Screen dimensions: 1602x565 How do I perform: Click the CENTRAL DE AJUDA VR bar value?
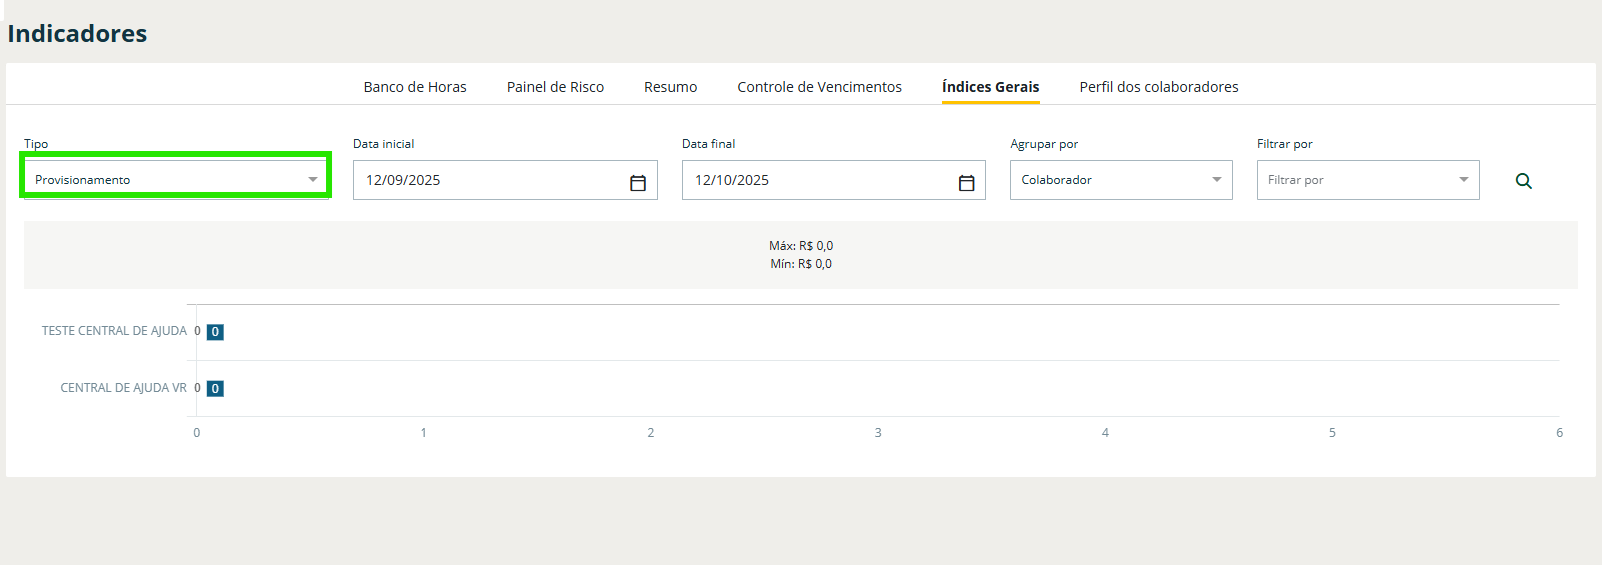215,389
